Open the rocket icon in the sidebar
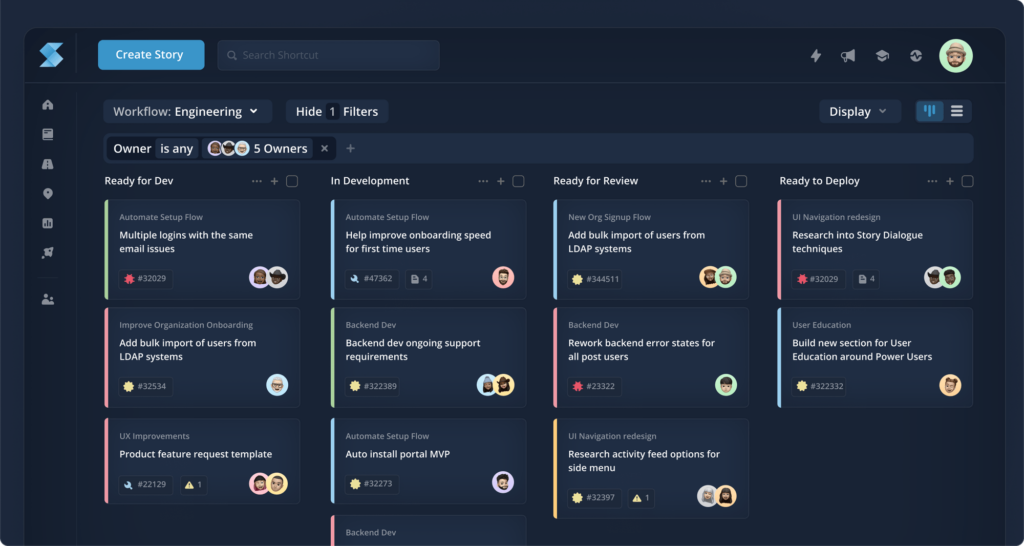This screenshot has width=1024, height=546. coord(48,253)
